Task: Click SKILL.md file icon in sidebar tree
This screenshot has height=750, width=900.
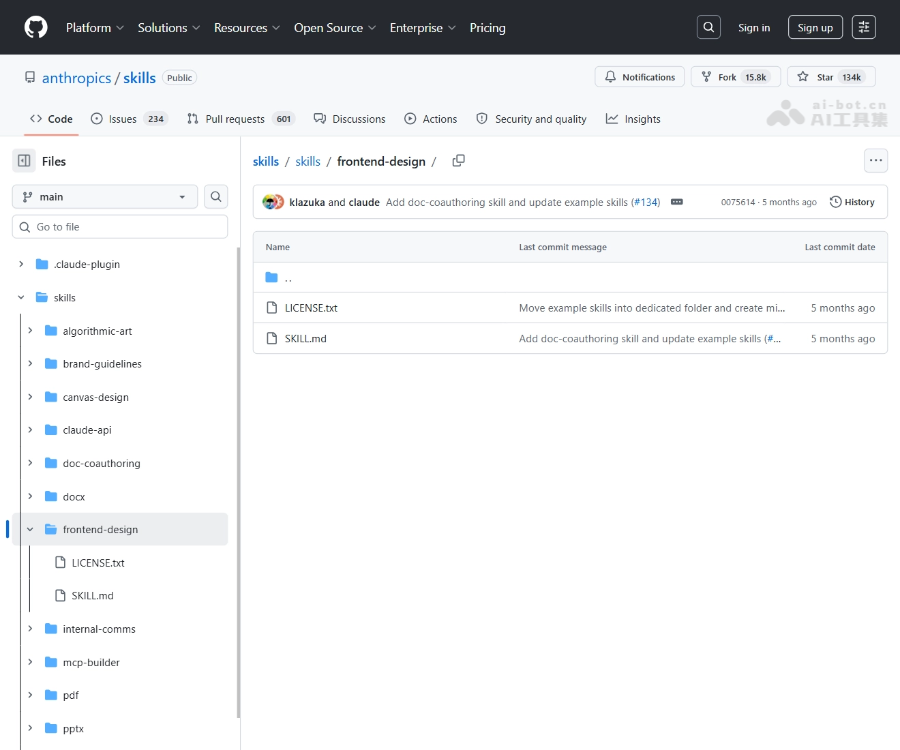Action: point(60,596)
